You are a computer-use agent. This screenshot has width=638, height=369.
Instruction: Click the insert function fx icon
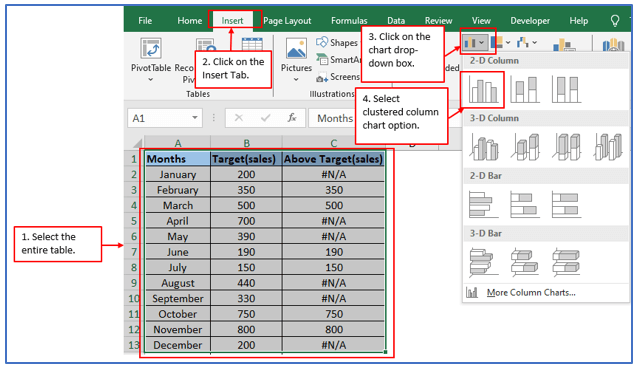(292, 118)
